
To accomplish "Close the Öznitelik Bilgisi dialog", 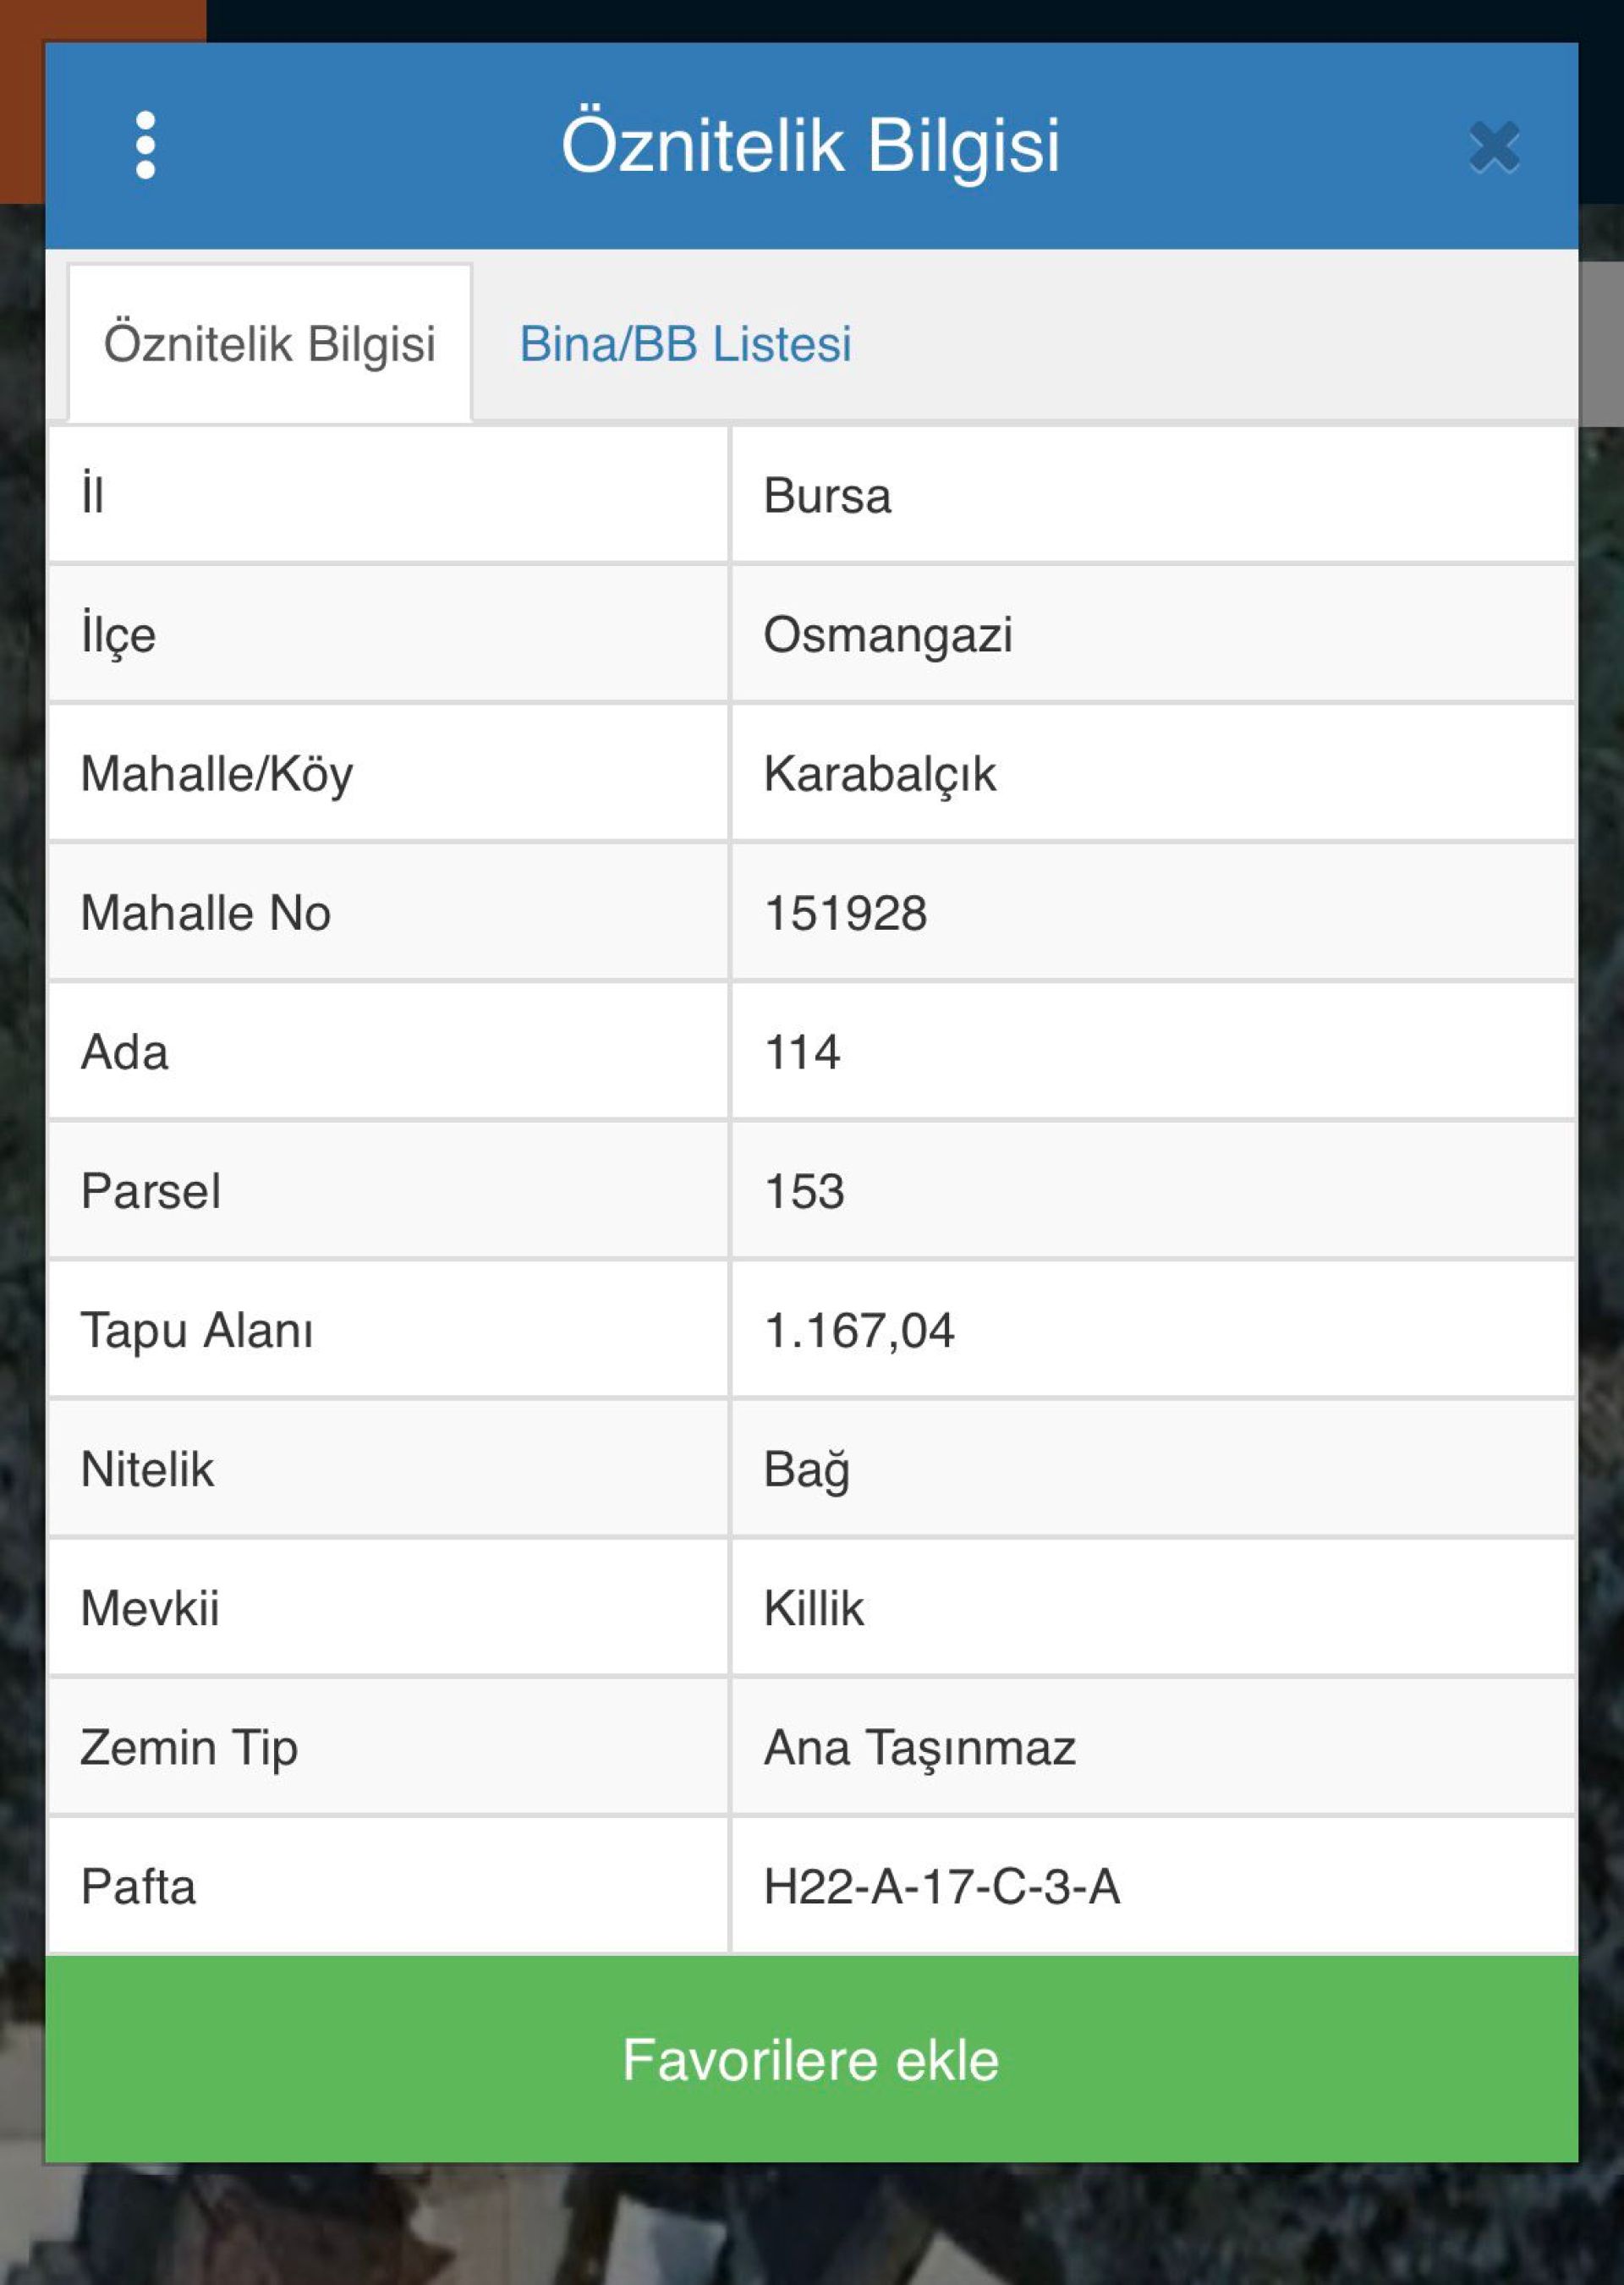I will 1494,147.
